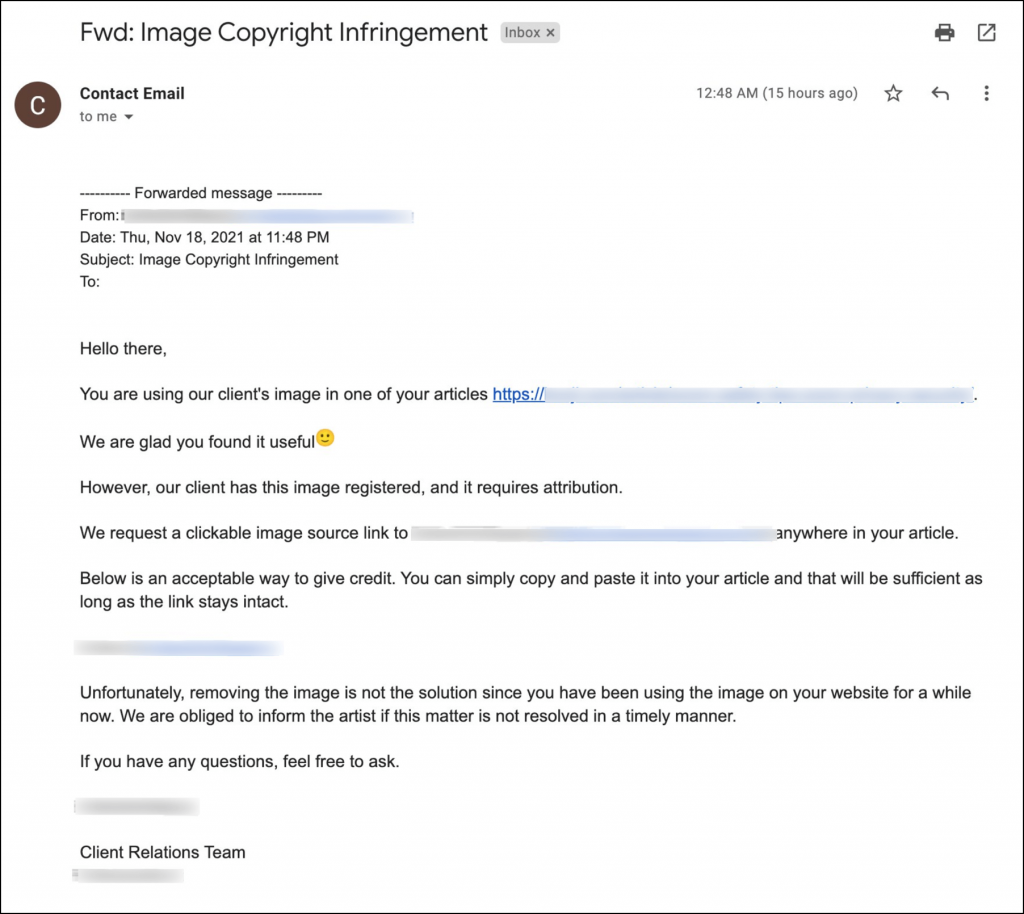Click the Print icon
The image size is (1024, 914).
click(x=944, y=32)
